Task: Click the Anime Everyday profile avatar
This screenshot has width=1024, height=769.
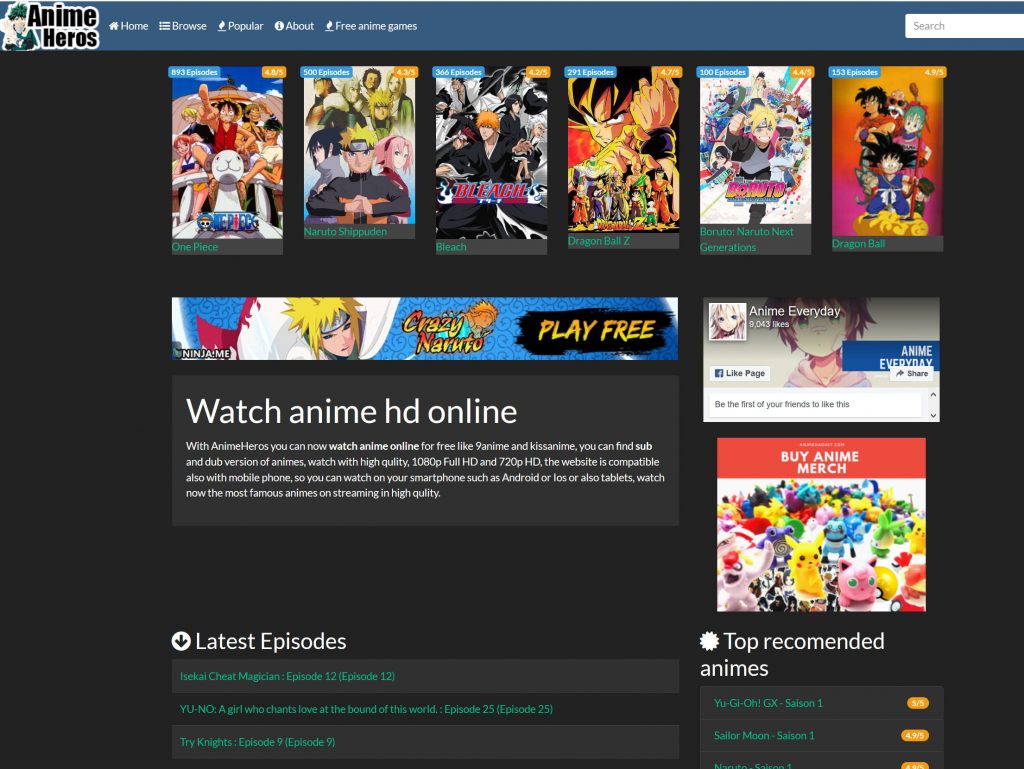Action: click(x=727, y=322)
